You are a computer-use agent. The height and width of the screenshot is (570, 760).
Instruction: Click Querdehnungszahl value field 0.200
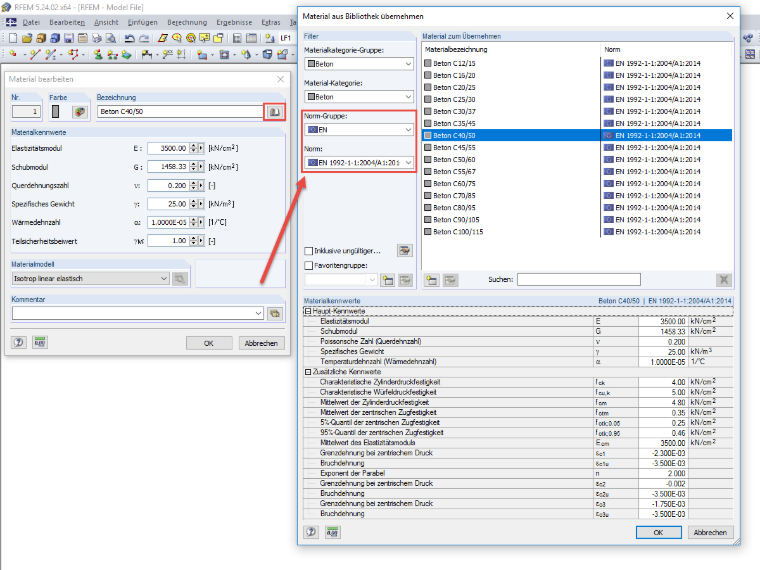point(168,186)
